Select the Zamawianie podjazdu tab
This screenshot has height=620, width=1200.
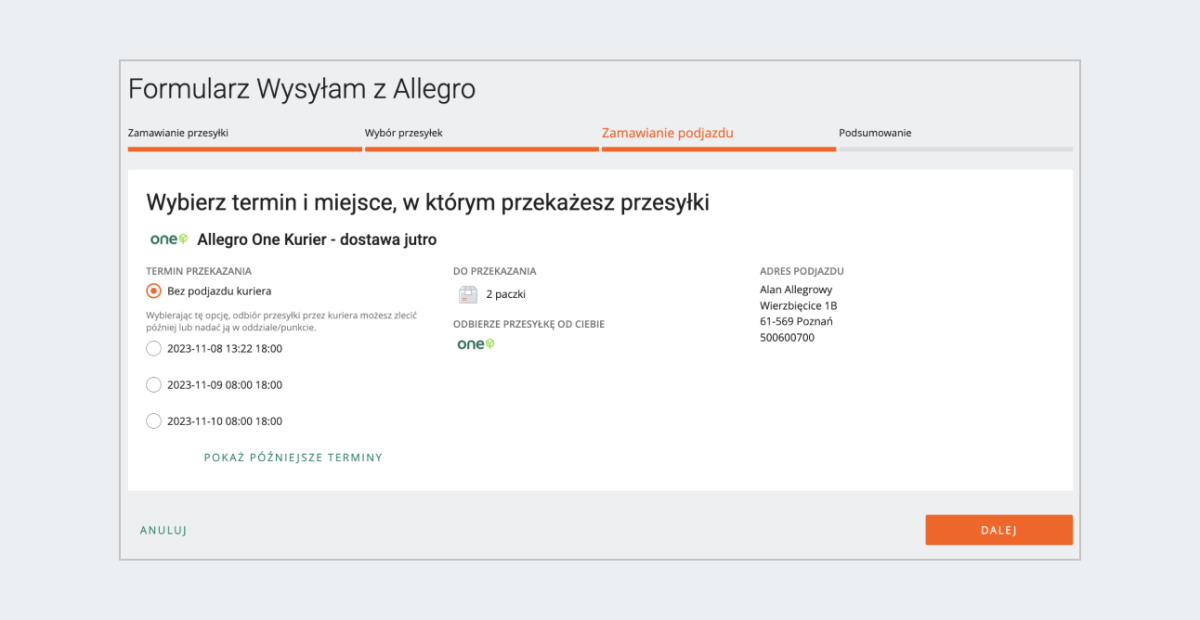667,132
